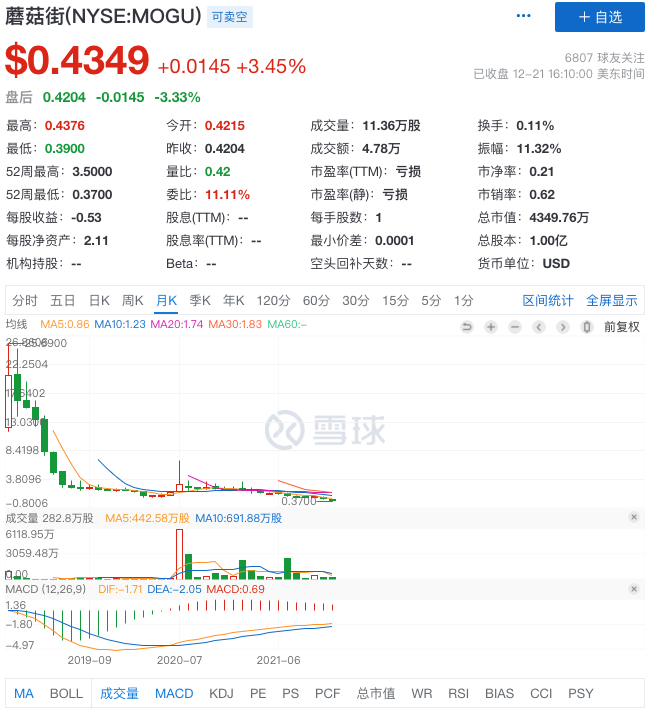Open 区间统计 range statistics

coord(548,301)
